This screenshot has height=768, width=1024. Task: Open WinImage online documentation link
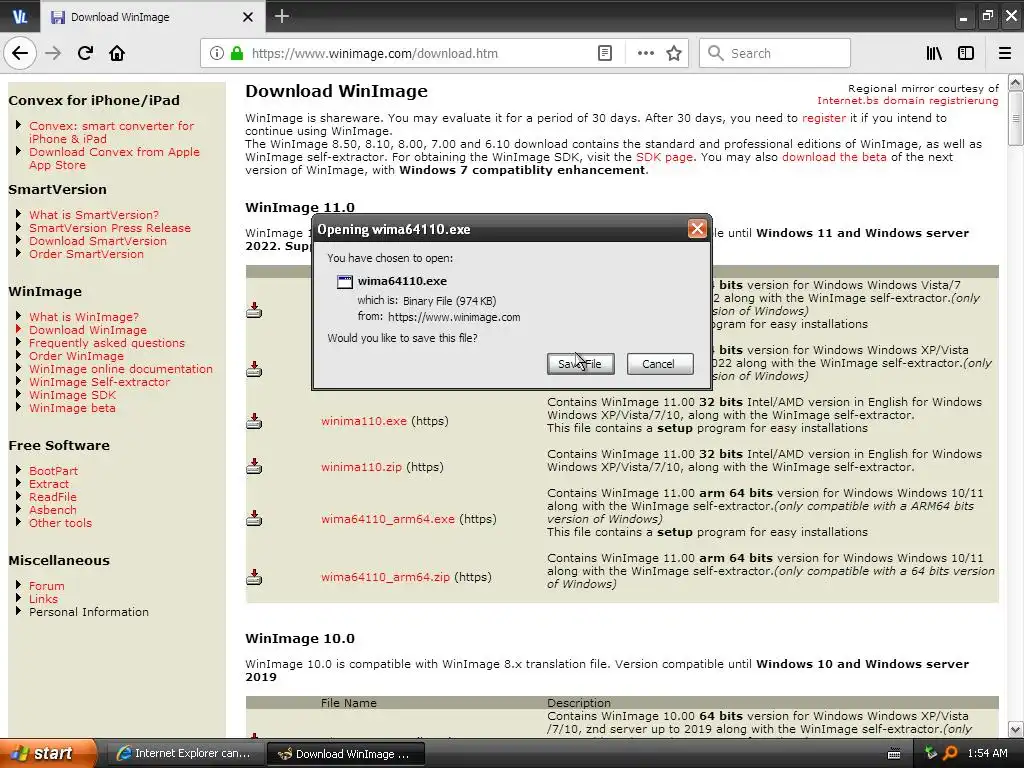click(121, 369)
